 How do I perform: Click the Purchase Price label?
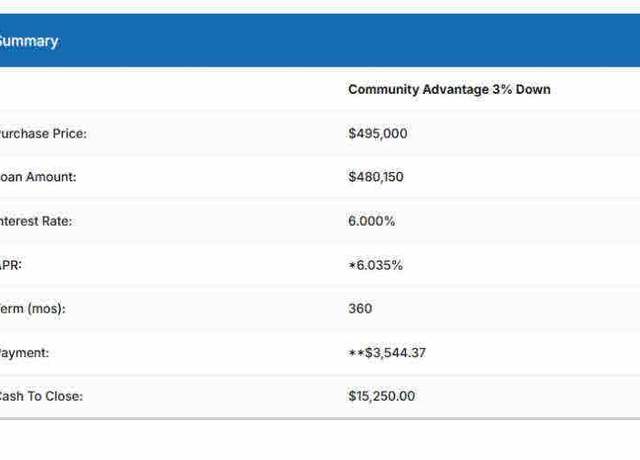43,134
